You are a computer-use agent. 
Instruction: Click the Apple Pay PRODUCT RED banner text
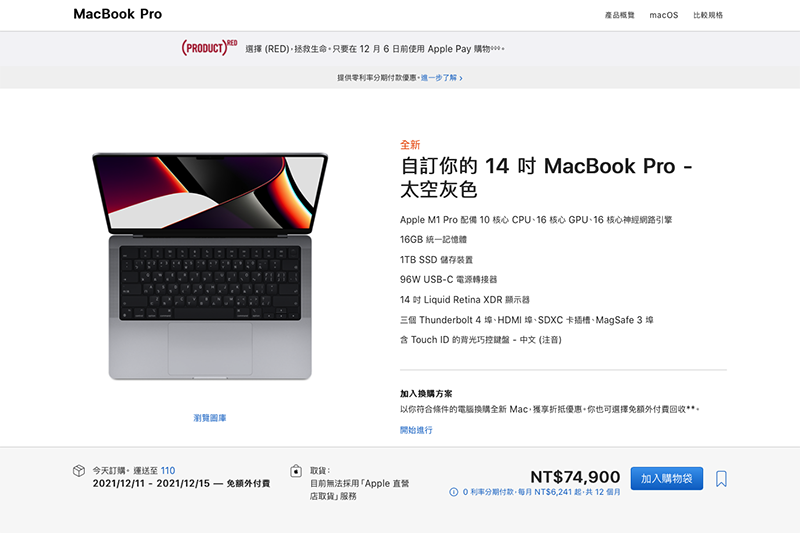375,49
